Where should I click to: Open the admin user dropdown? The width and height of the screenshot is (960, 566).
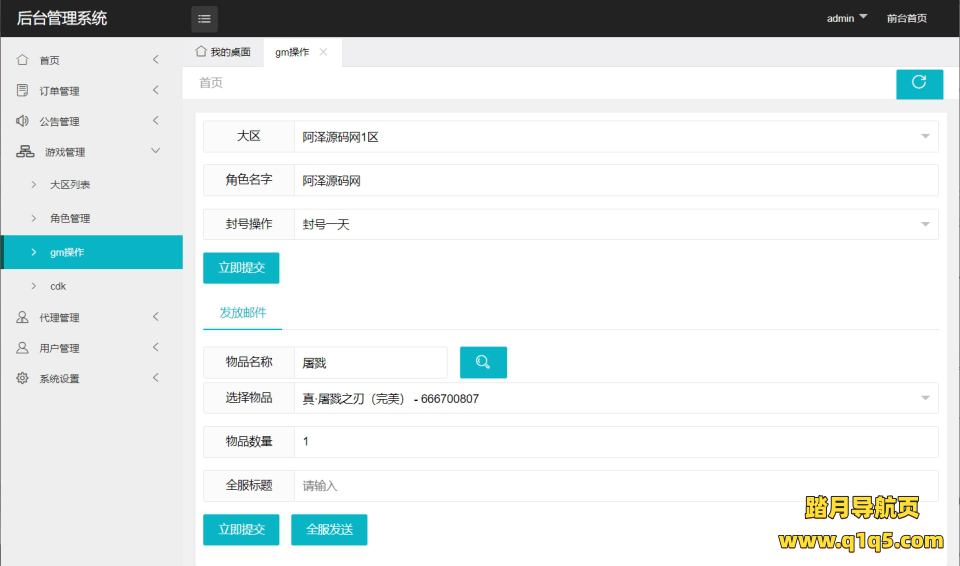[847, 18]
